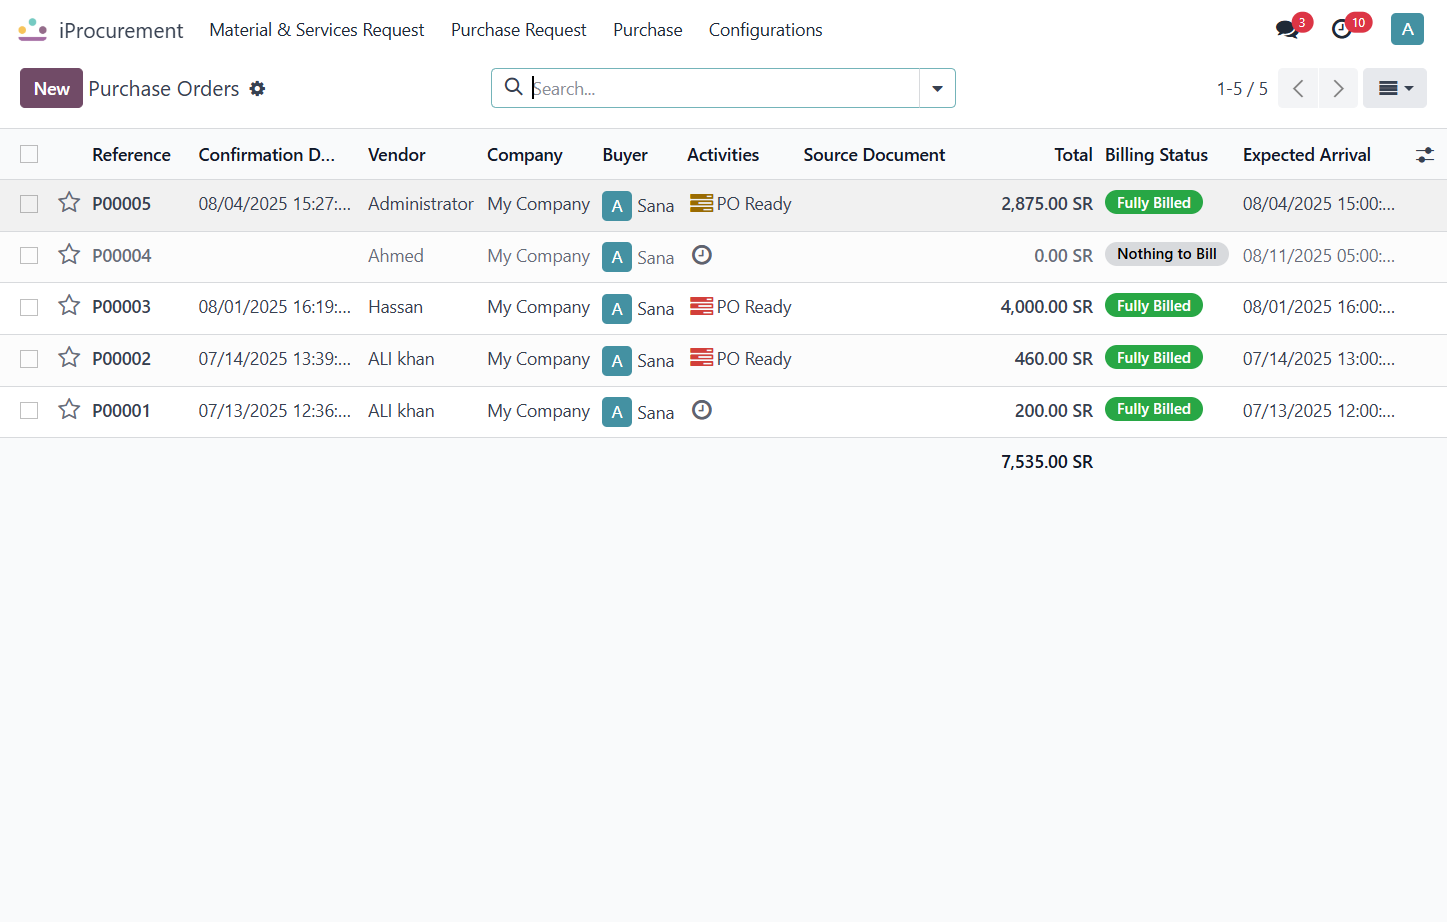
Task: Go to the next page arrow
Action: pos(1338,88)
